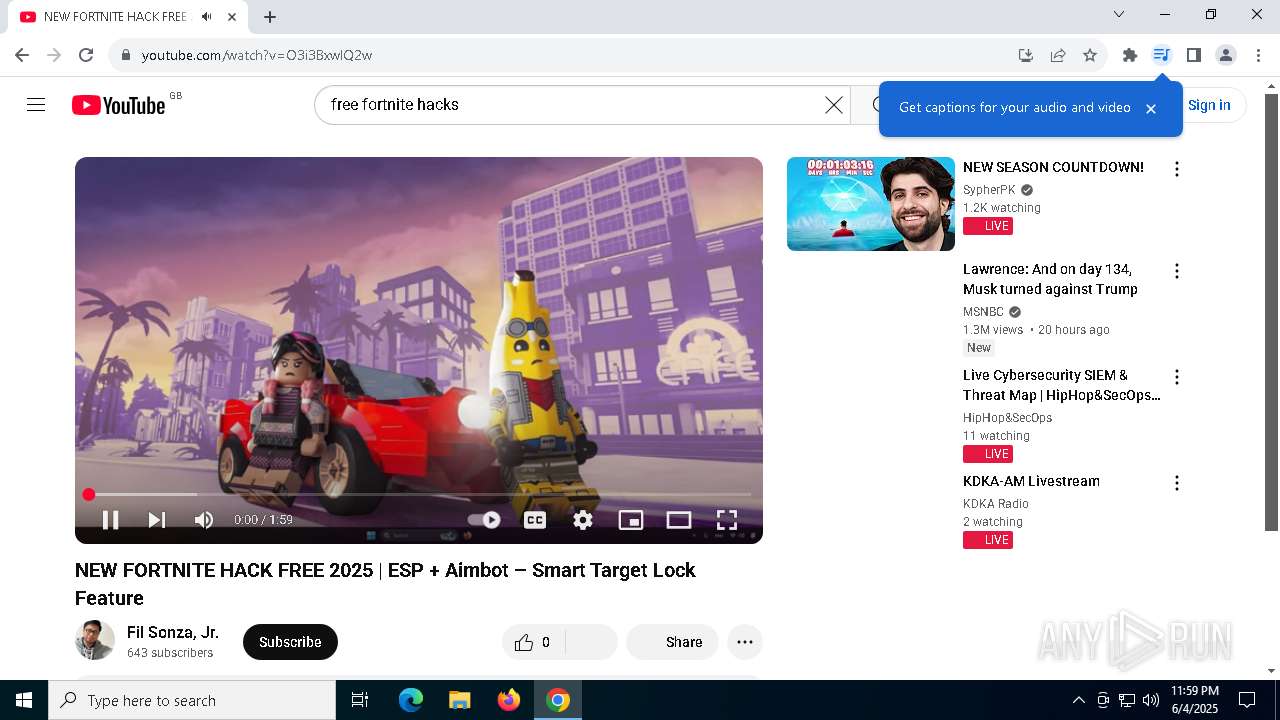Open Live Cybersecurity SIEM & Threat Map video
The height and width of the screenshot is (720, 1280).
(1062, 385)
